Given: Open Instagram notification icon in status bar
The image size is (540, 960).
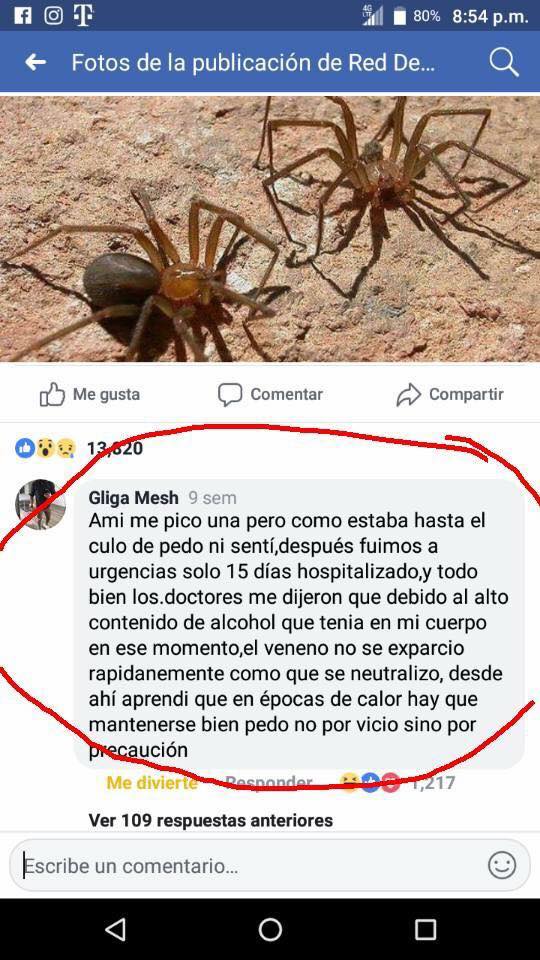Looking at the screenshot, I should click(x=53, y=15).
